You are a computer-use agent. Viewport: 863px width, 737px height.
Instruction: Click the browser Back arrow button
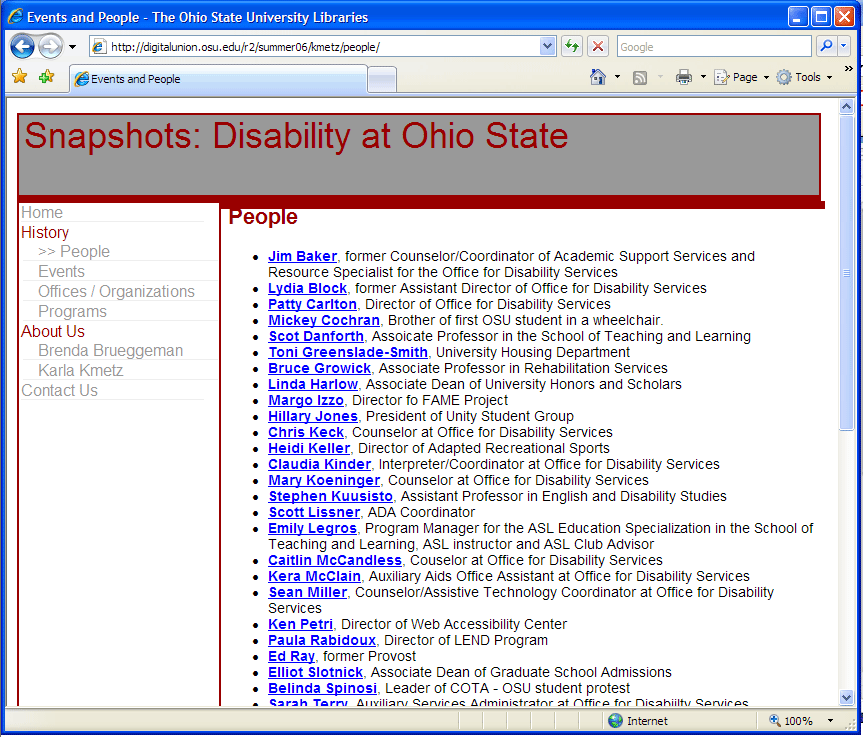pos(22,46)
